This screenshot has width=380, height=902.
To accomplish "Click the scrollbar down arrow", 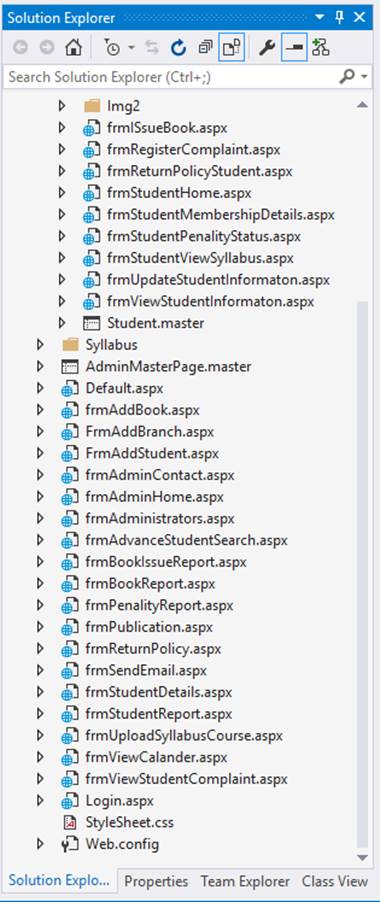I will click(x=362, y=857).
